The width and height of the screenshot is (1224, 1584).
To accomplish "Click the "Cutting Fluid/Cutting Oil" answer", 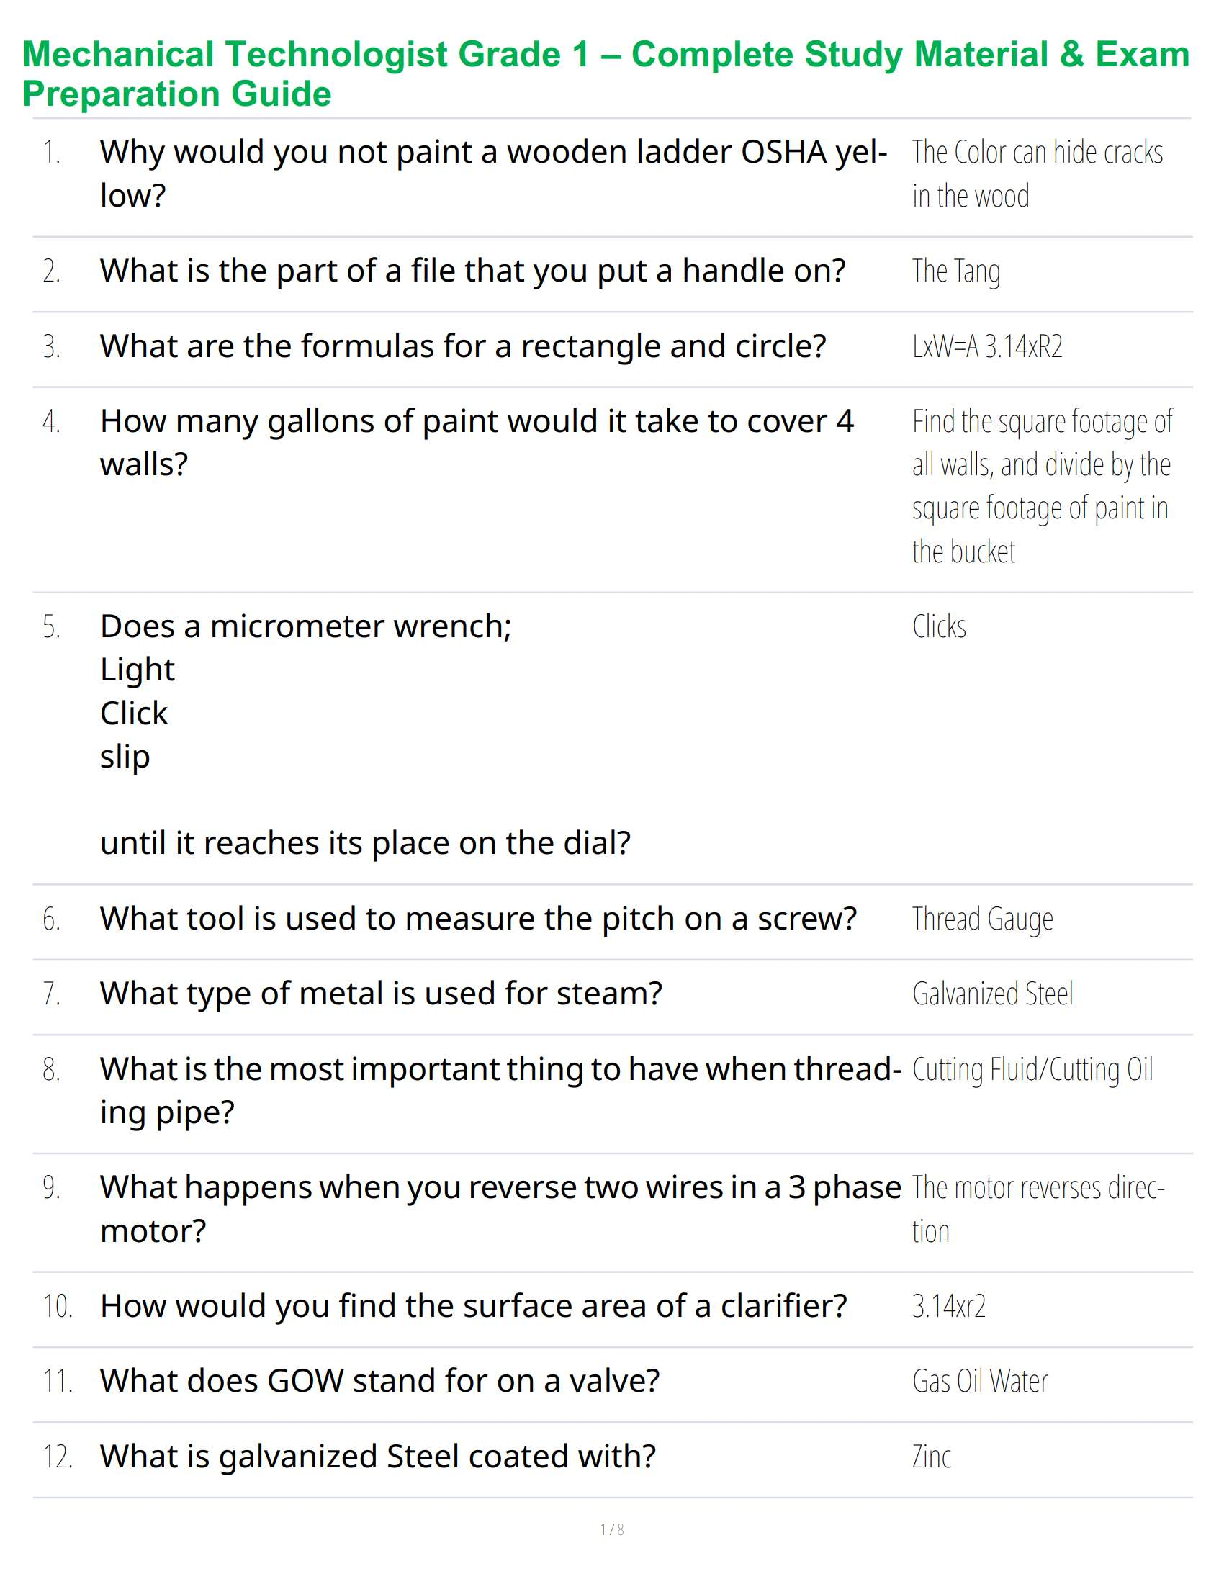I will [x=1032, y=1070].
